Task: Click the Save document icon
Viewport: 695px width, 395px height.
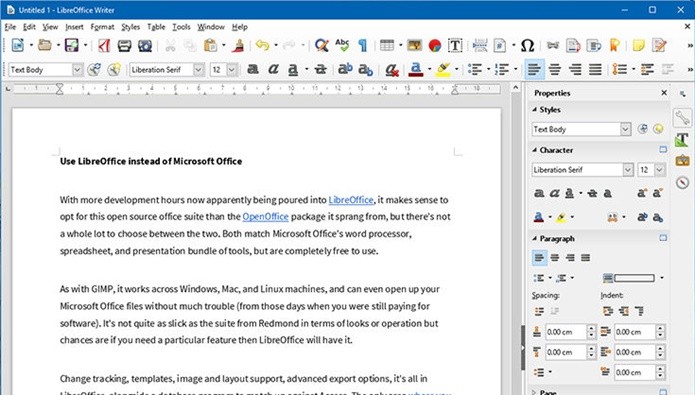Action: [71, 45]
